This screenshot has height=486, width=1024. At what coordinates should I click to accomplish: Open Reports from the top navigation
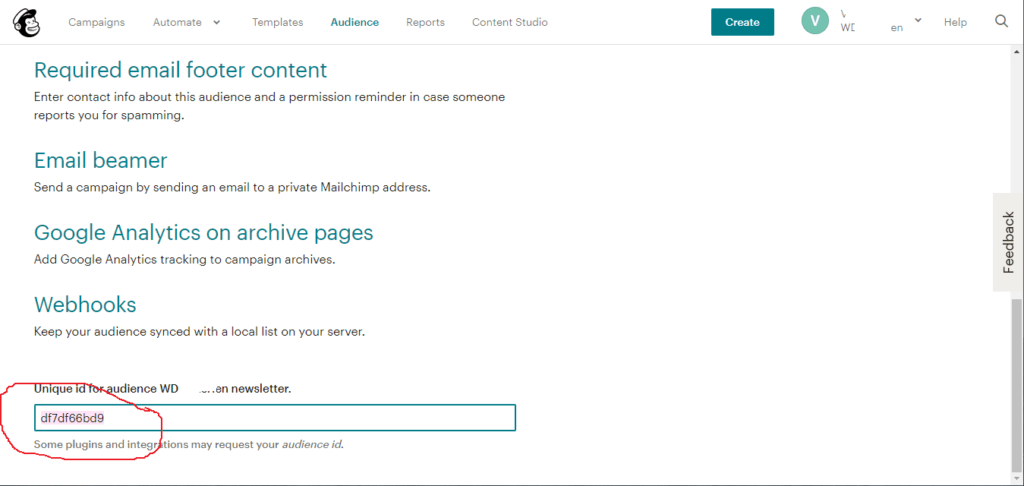(x=425, y=22)
